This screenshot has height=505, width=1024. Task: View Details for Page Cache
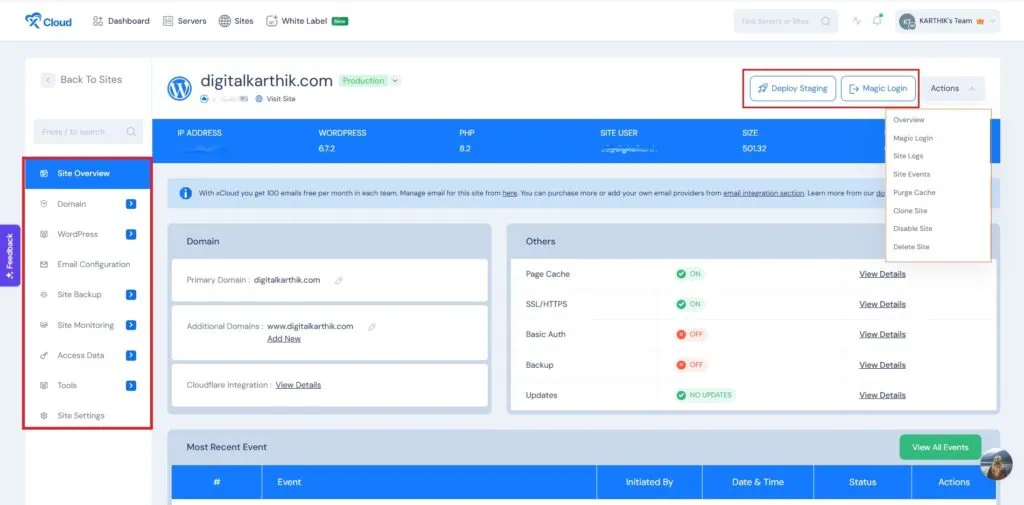pyautogui.click(x=882, y=274)
